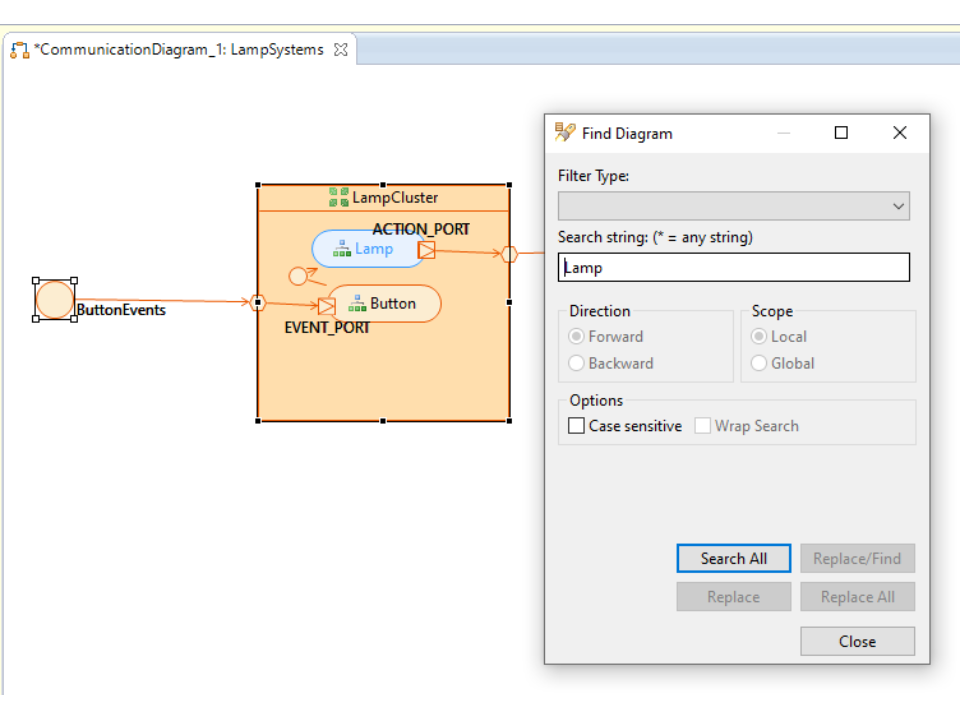
Task: Enable the Case sensitive checkbox
Action: click(577, 426)
